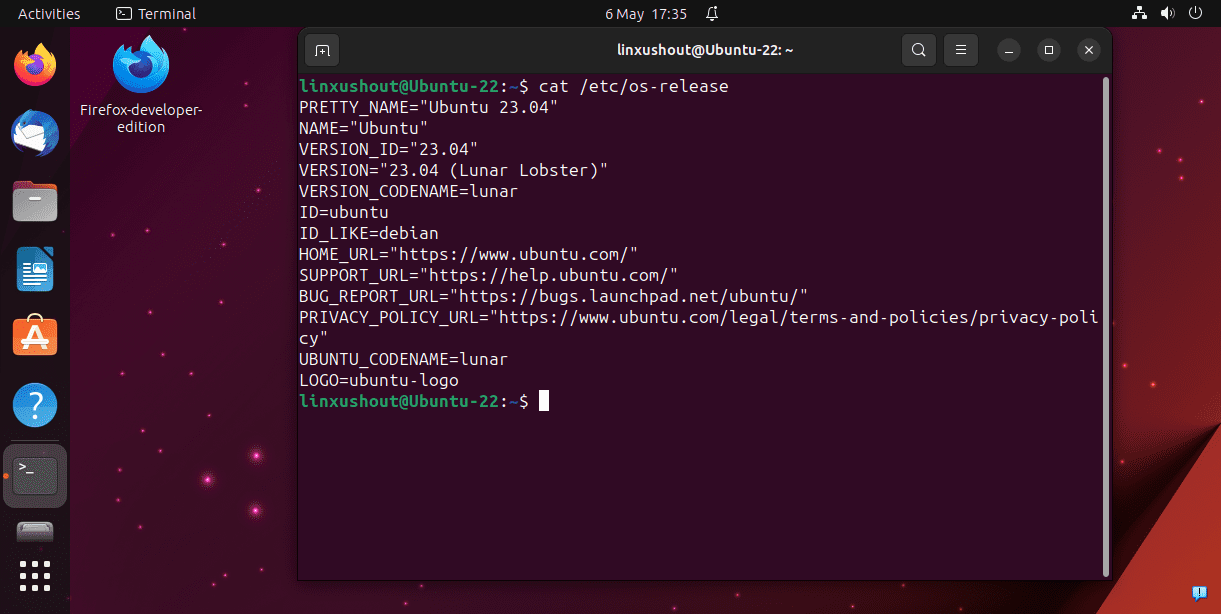Open the Files manager in dock

(35, 201)
